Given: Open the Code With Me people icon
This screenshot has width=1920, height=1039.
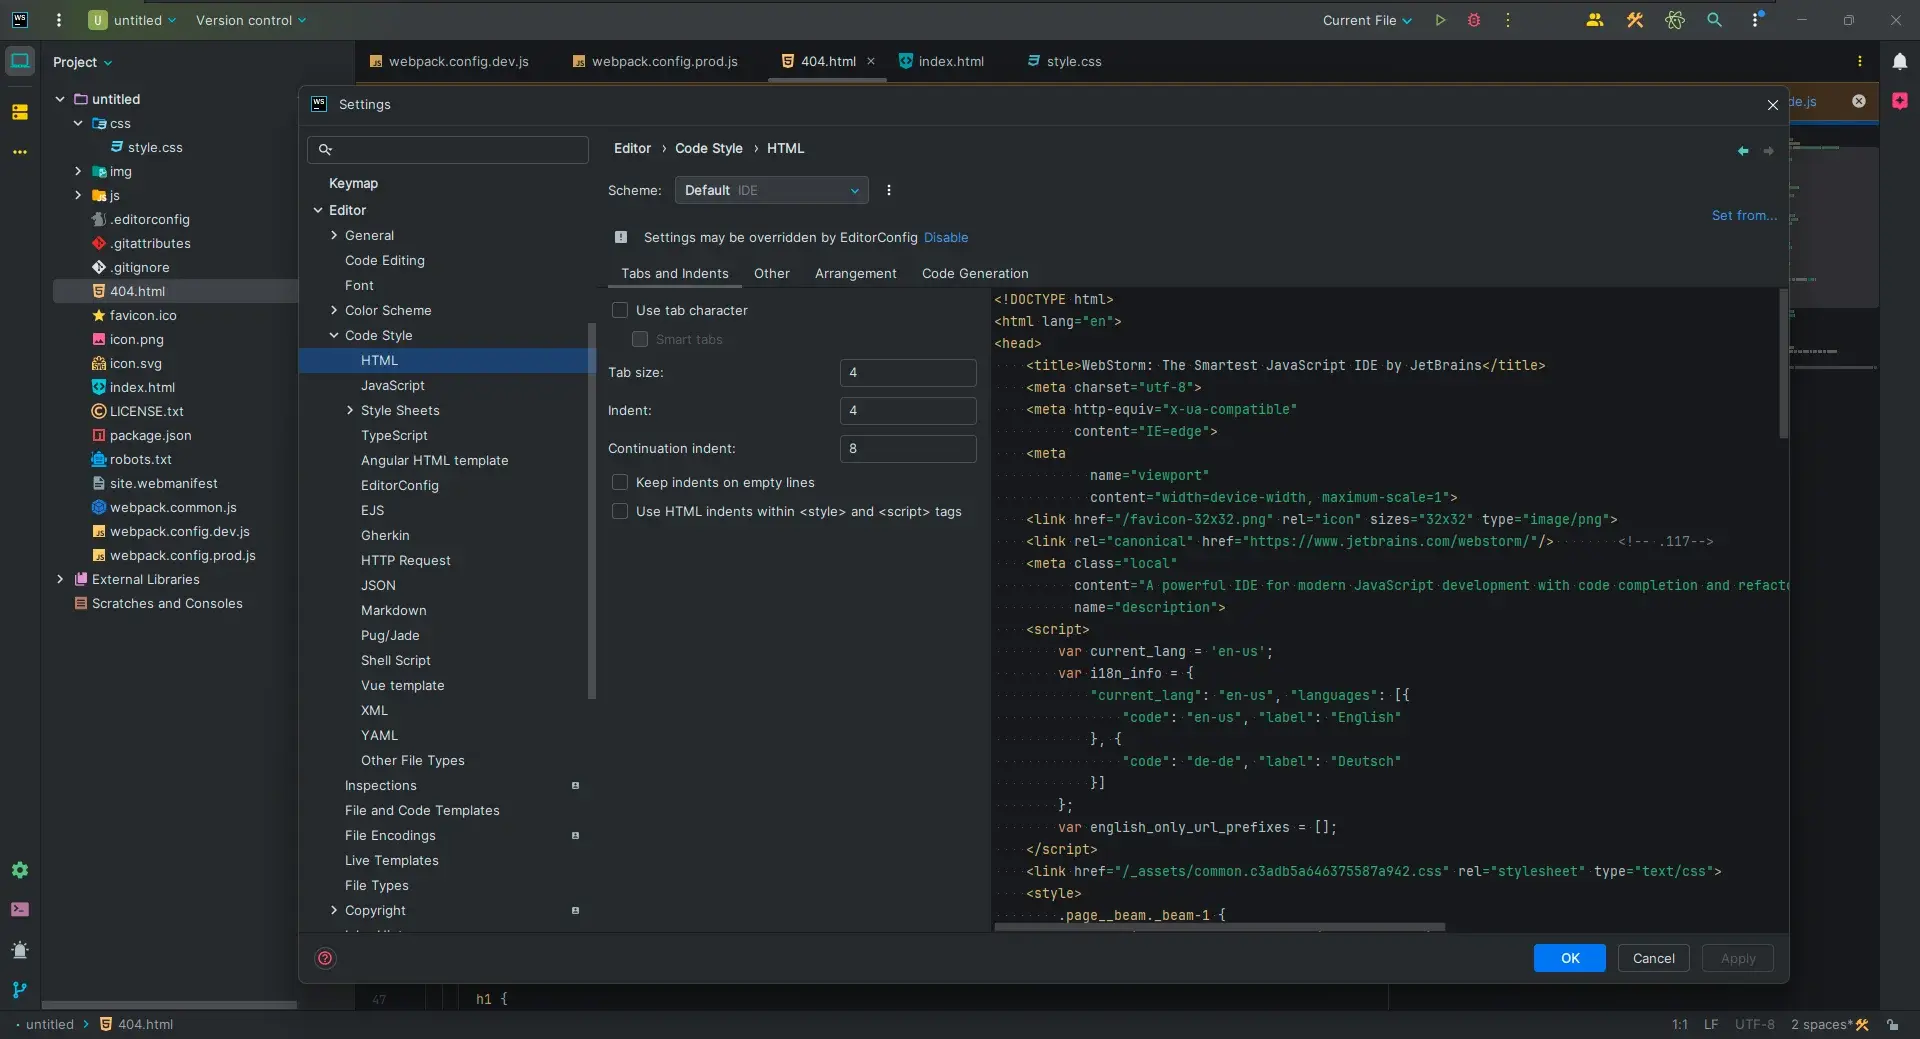Looking at the screenshot, I should tap(1594, 20).
